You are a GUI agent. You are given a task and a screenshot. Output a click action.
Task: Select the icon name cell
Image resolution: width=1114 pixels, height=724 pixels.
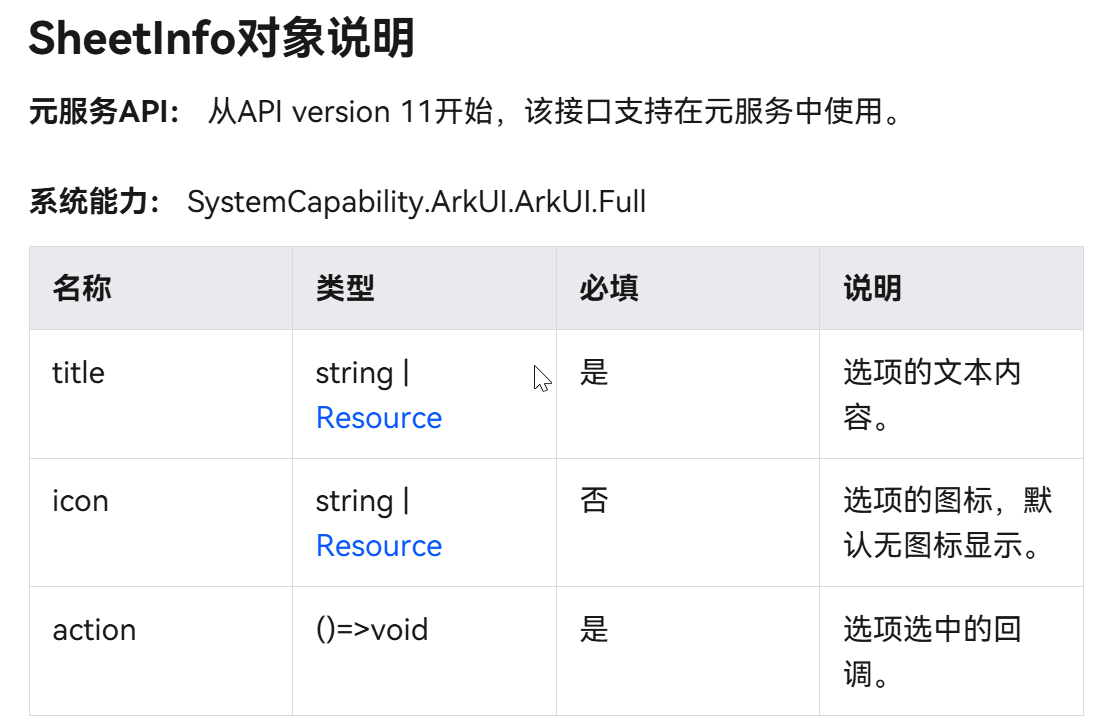(x=80, y=501)
